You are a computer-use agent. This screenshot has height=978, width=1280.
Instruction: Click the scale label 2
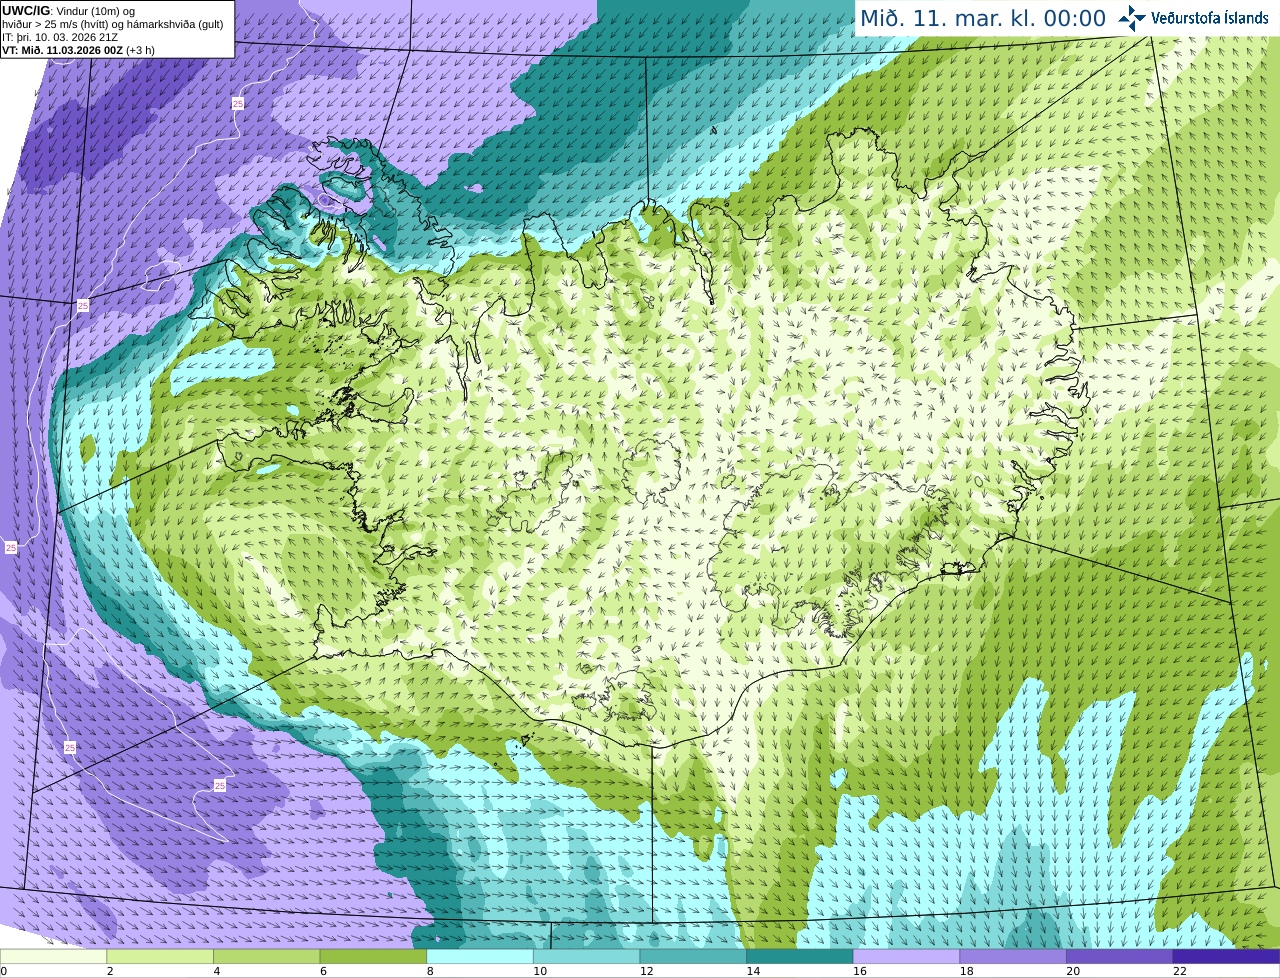tap(110, 971)
